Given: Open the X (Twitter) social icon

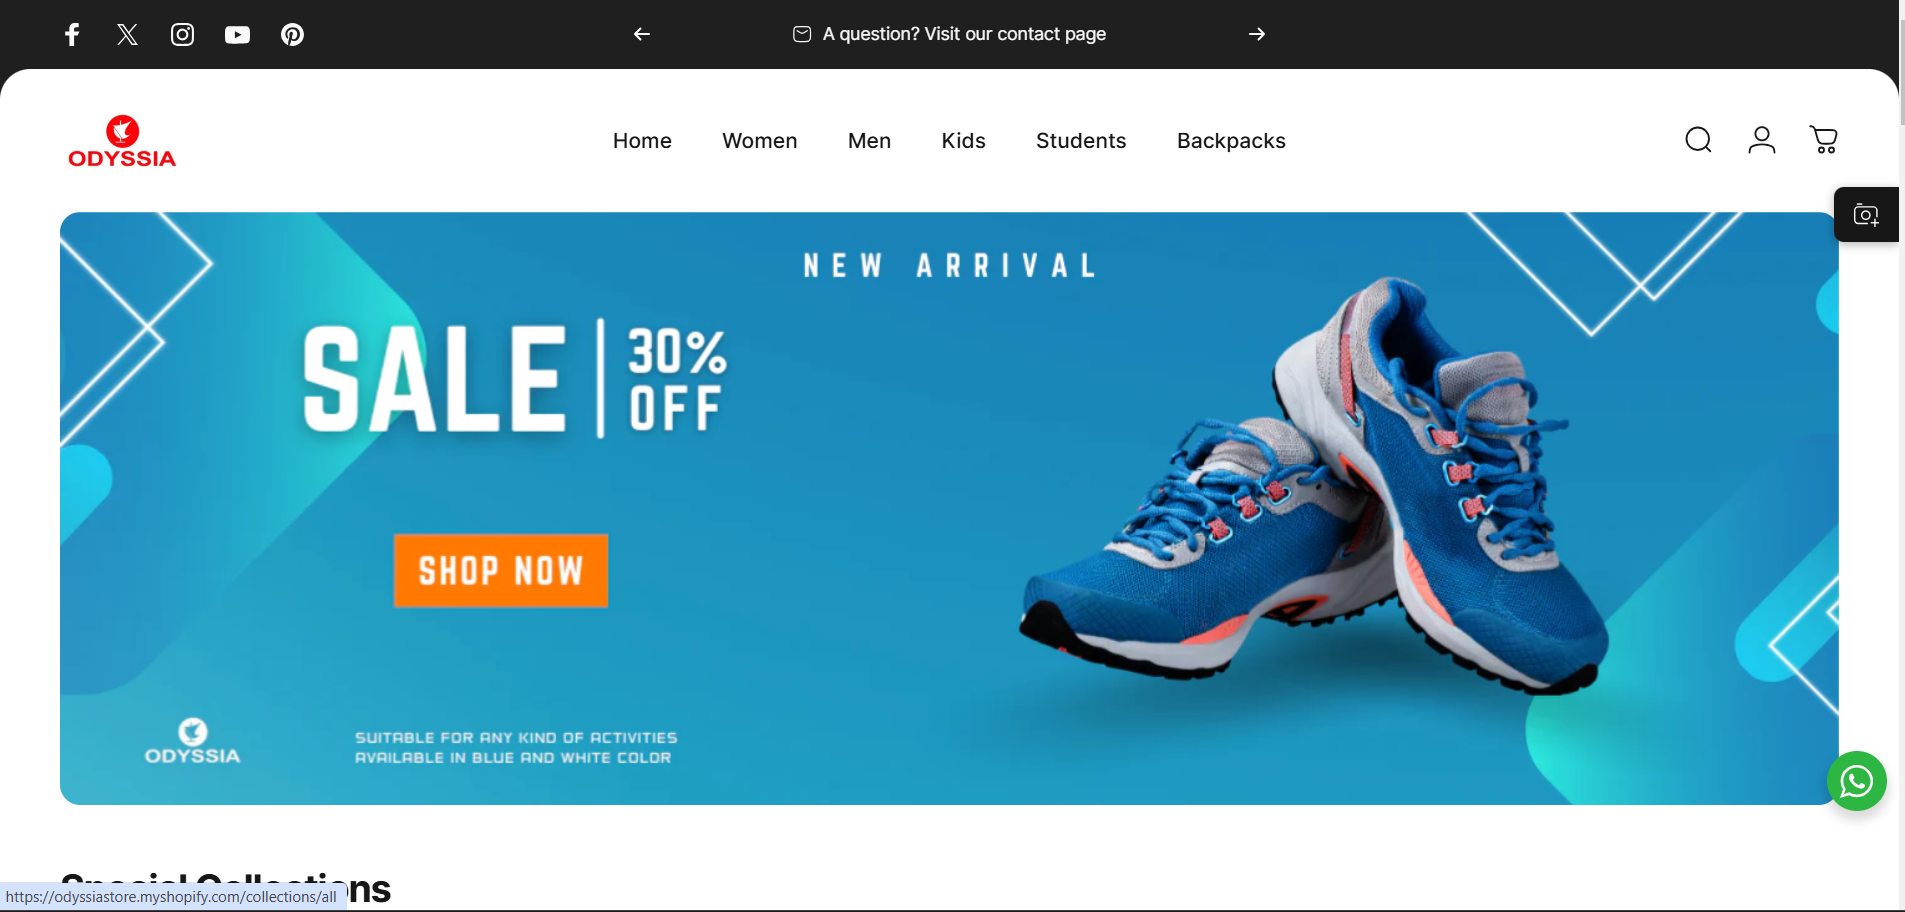Looking at the screenshot, I should click(127, 35).
